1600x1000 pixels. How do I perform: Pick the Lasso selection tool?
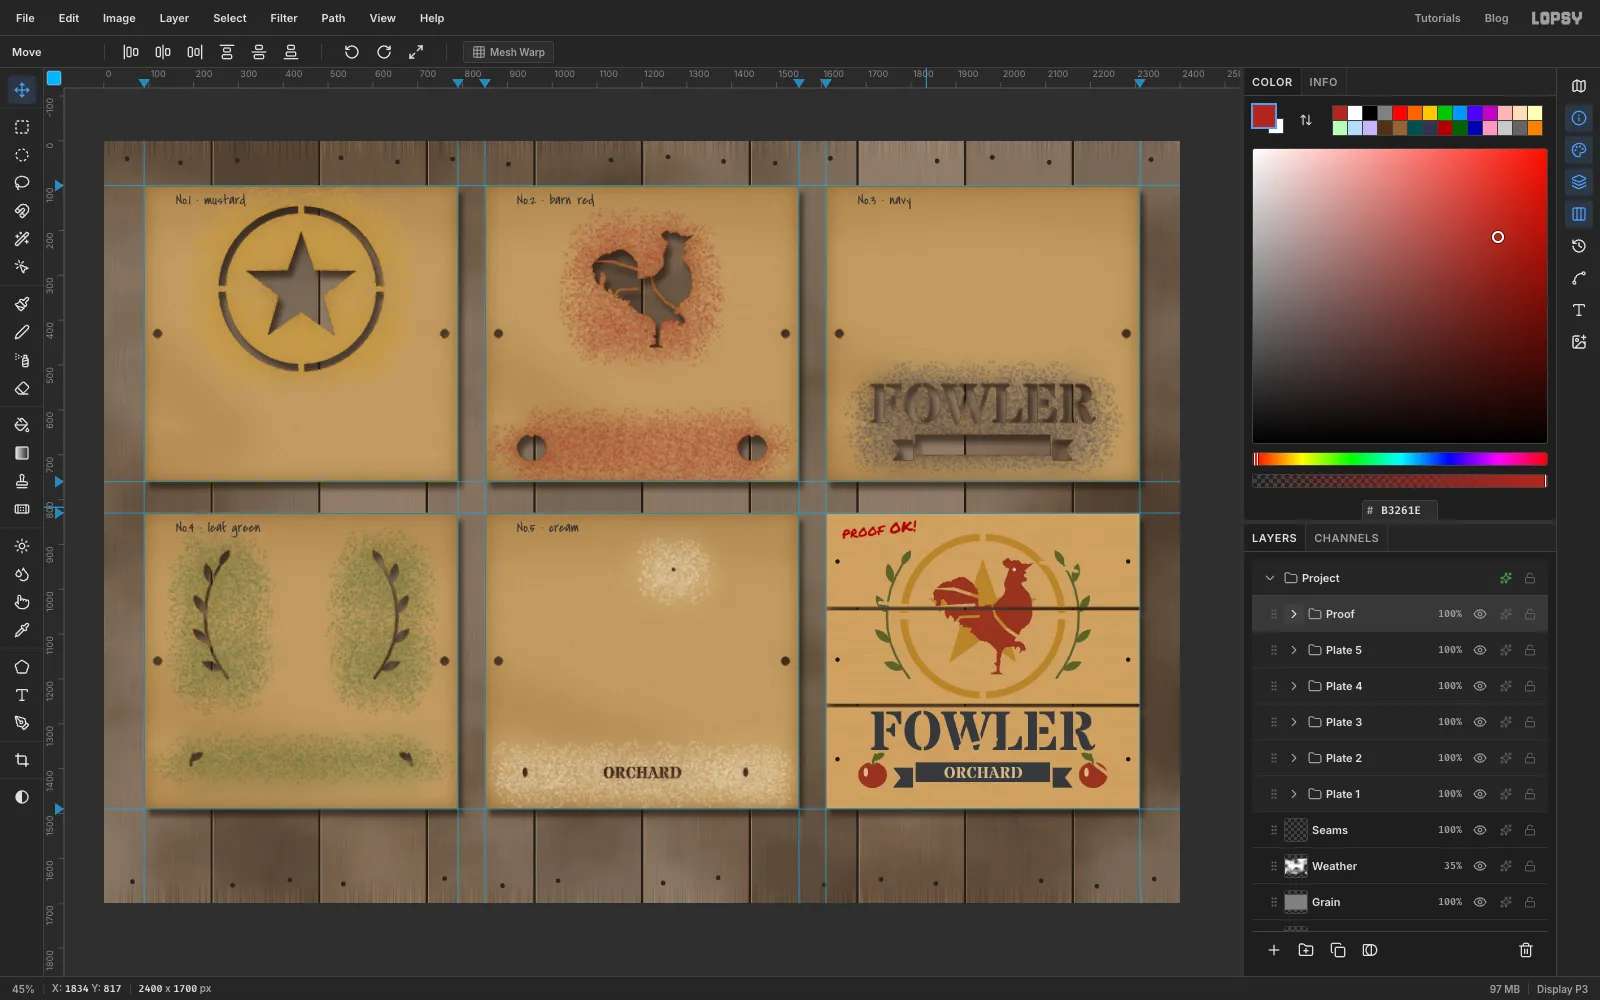(x=22, y=183)
